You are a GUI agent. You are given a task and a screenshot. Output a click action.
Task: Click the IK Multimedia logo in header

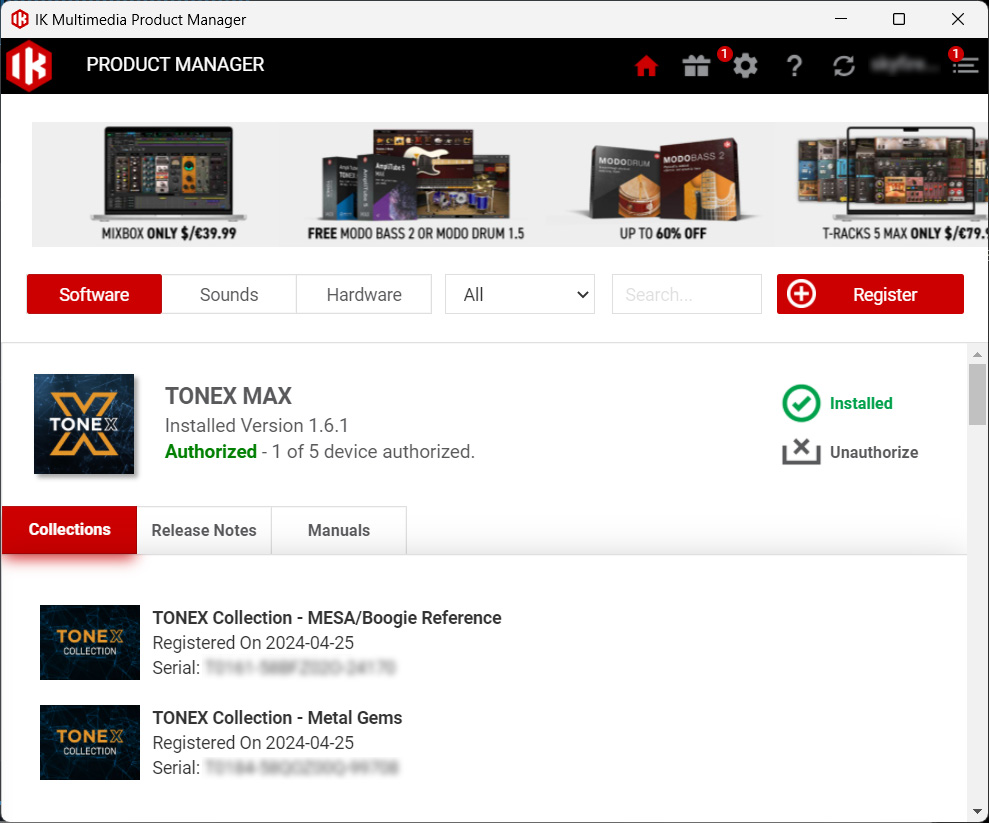[x=28, y=66]
